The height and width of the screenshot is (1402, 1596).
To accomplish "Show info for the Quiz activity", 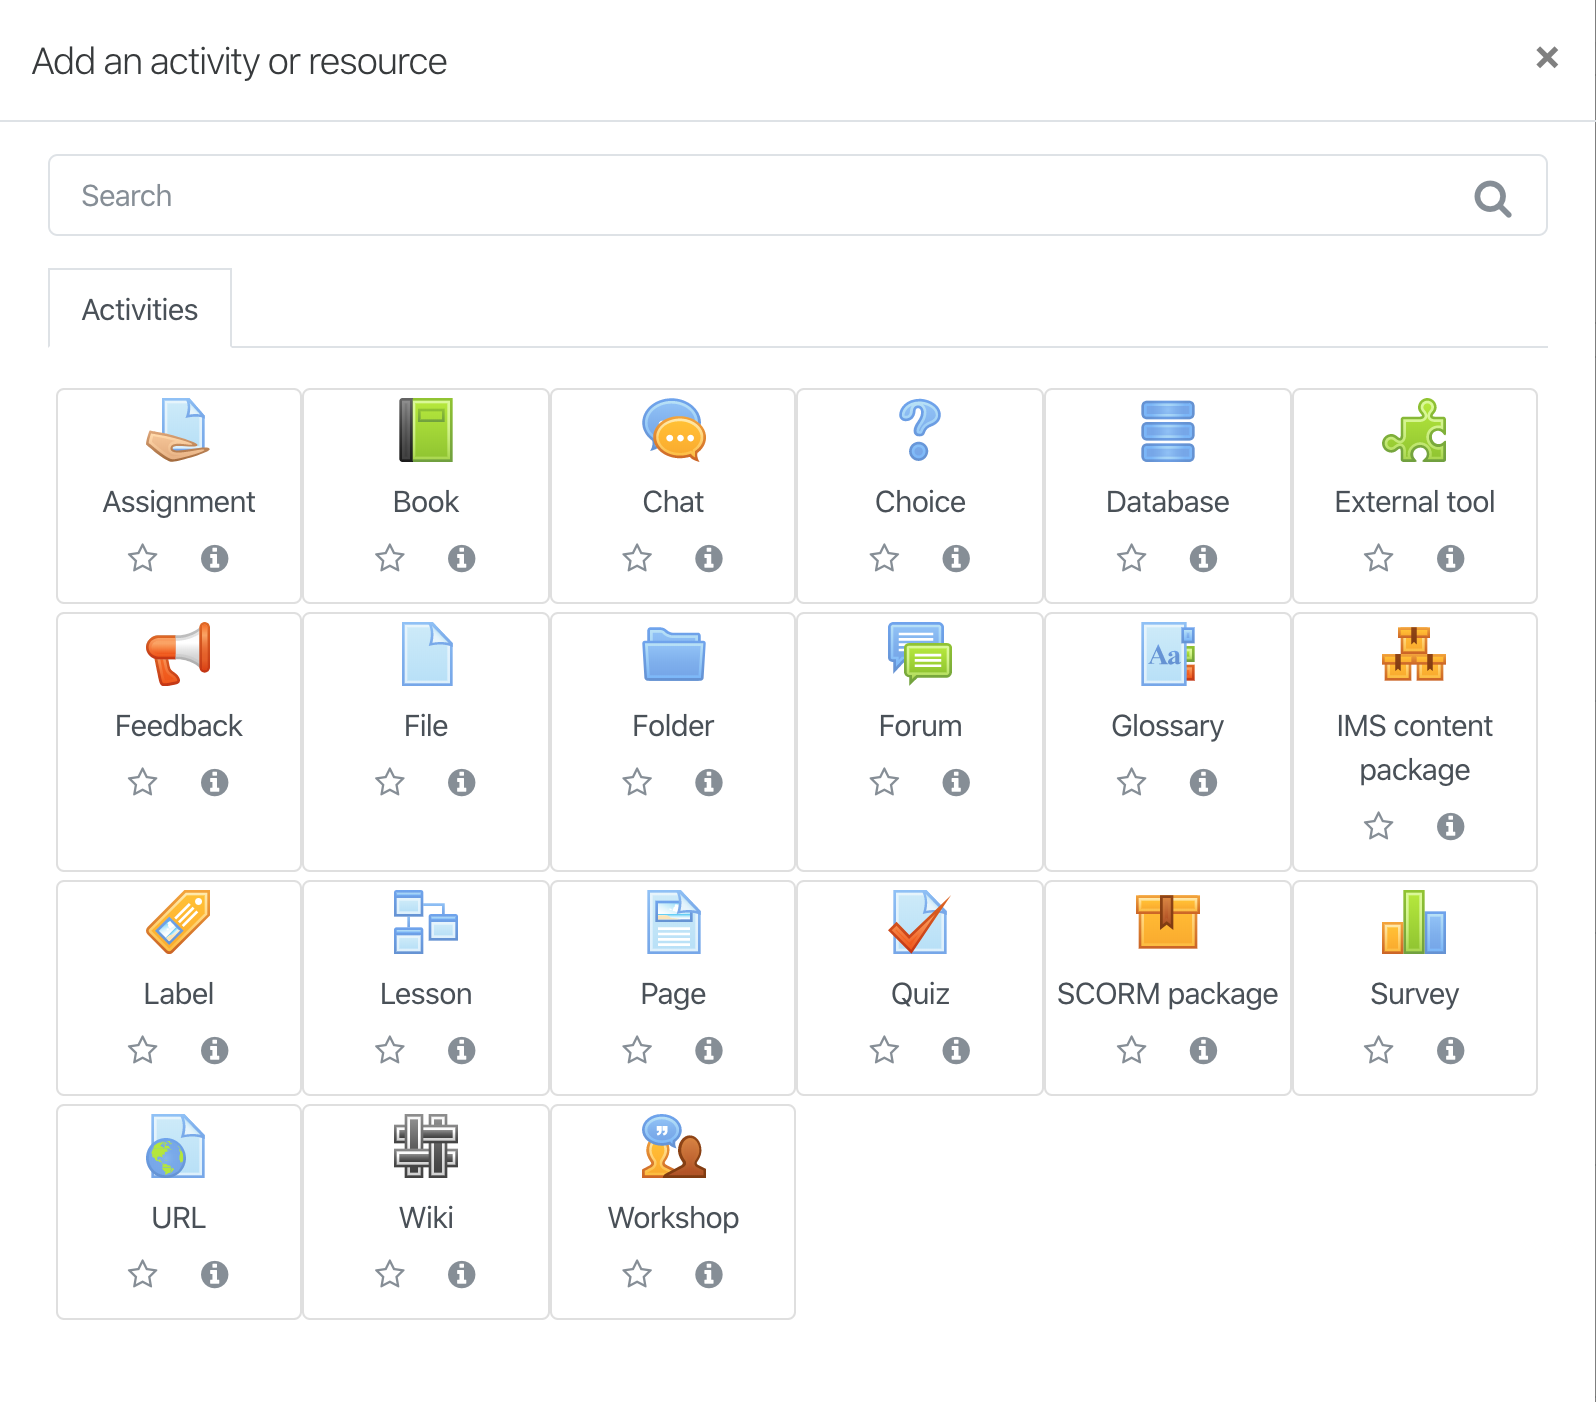I will (956, 1050).
